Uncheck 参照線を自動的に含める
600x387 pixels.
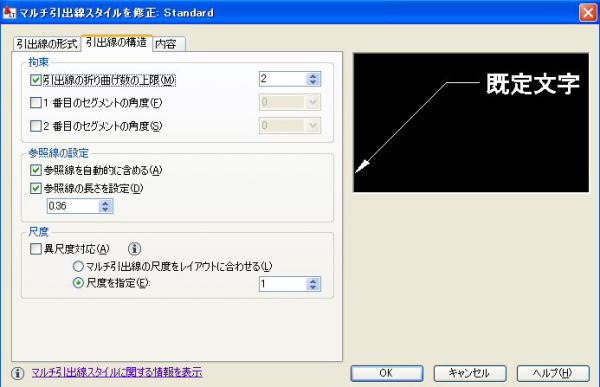tap(36, 170)
